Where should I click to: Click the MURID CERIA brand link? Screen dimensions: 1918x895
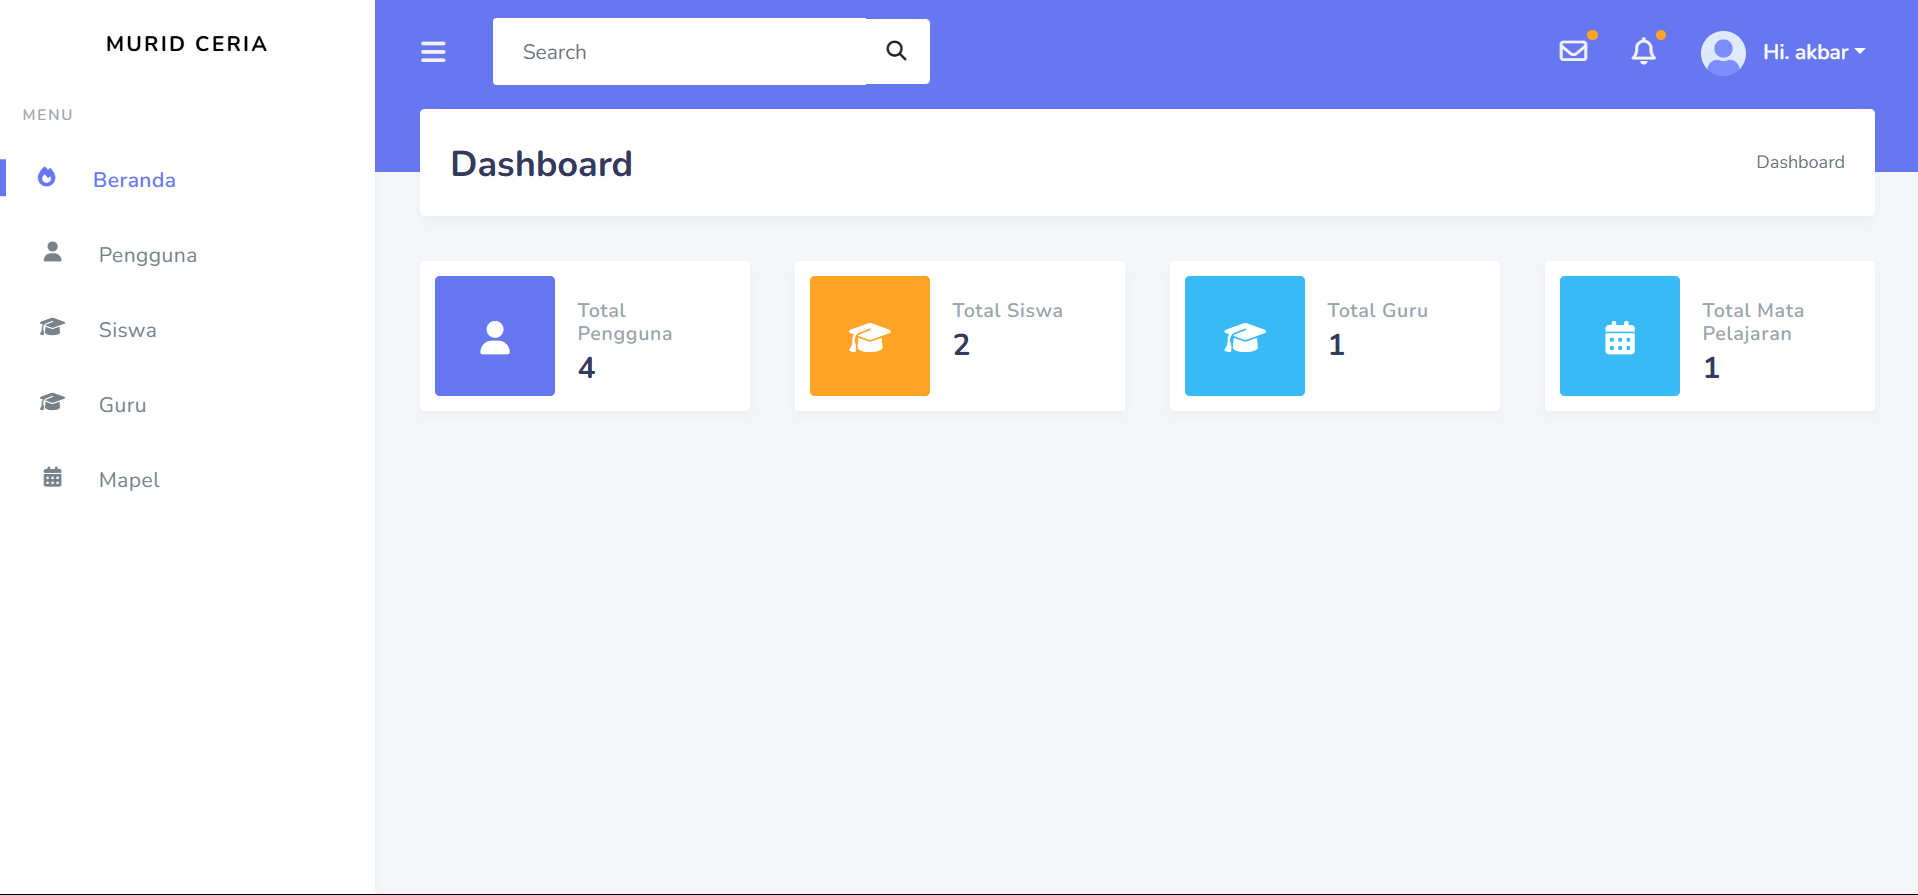[187, 44]
